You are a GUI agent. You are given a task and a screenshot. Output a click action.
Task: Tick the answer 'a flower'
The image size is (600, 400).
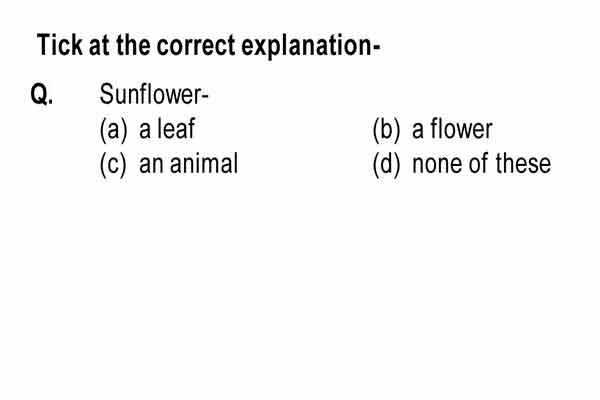click(x=452, y=129)
